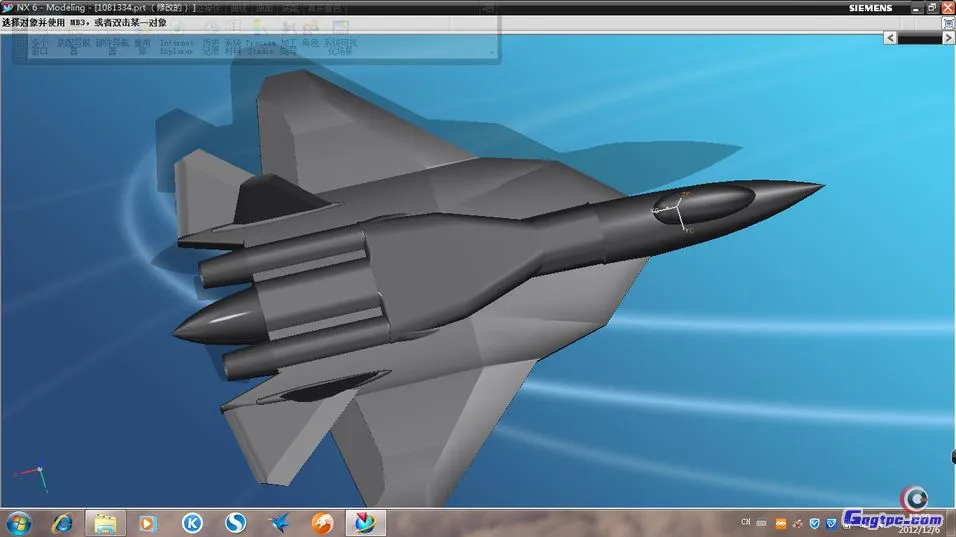This screenshot has height=537, width=956.
Task: Open Windows Media Player taskbar icon
Action: [148, 522]
